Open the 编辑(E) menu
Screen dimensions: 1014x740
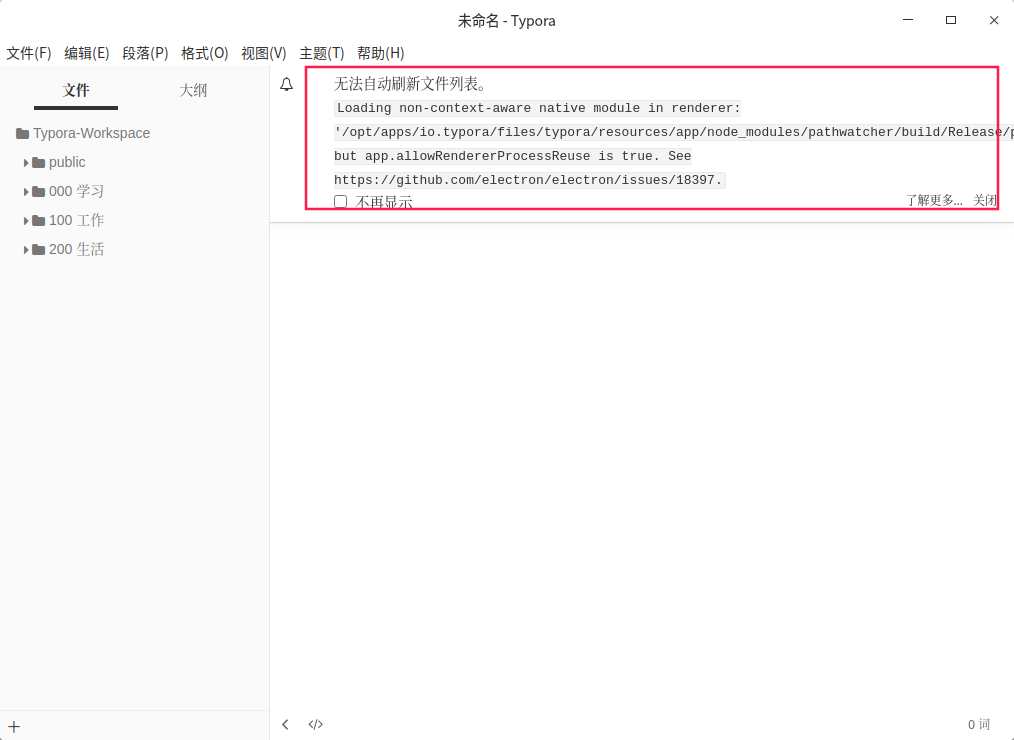(87, 53)
